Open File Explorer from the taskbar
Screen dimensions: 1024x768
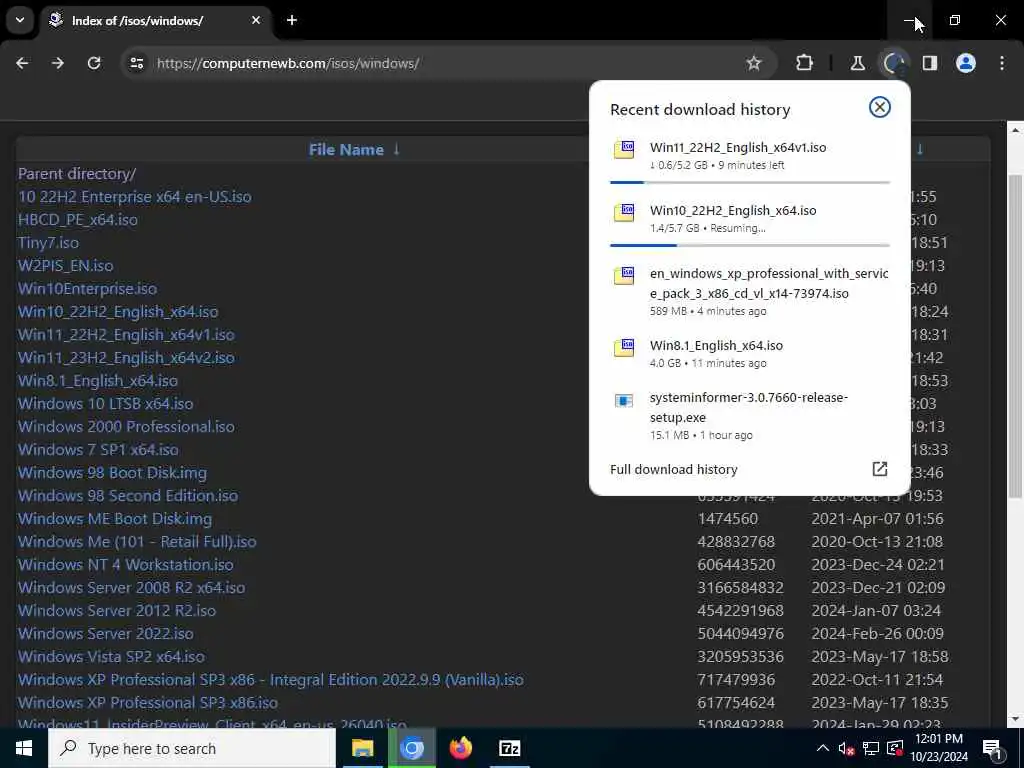tap(362, 748)
